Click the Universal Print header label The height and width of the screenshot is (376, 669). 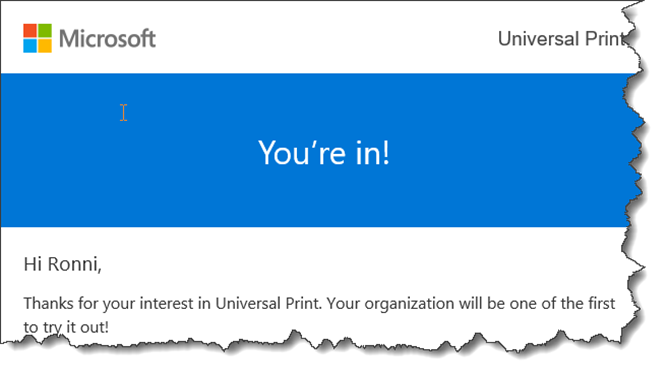(562, 39)
